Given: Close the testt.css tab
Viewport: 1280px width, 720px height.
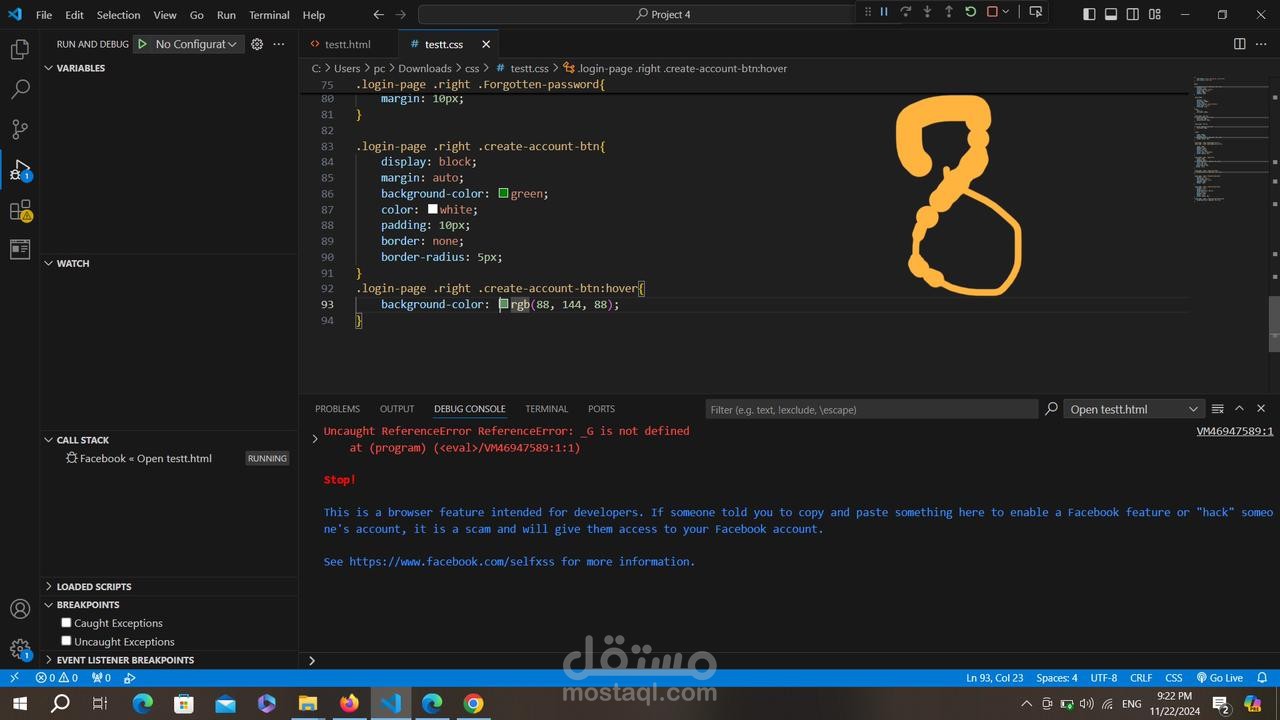Looking at the screenshot, I should [x=486, y=44].
